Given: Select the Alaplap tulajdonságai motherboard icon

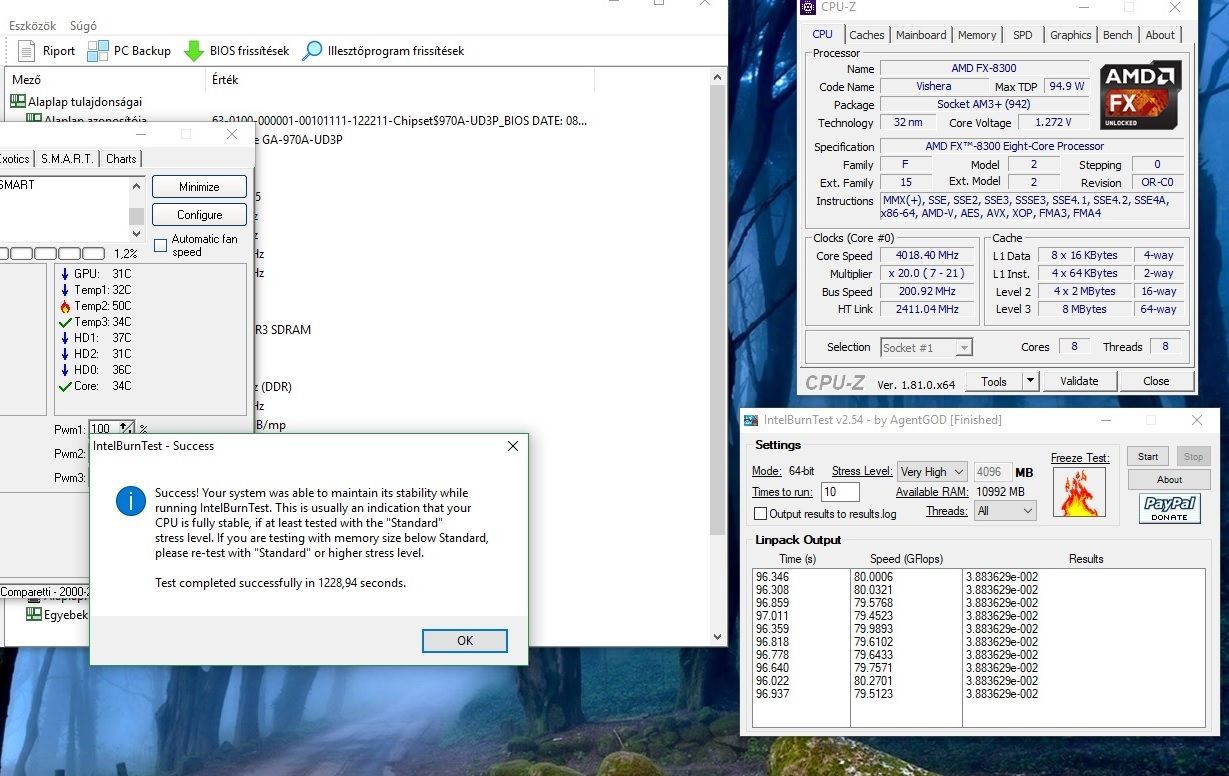Looking at the screenshot, I should tap(18, 101).
